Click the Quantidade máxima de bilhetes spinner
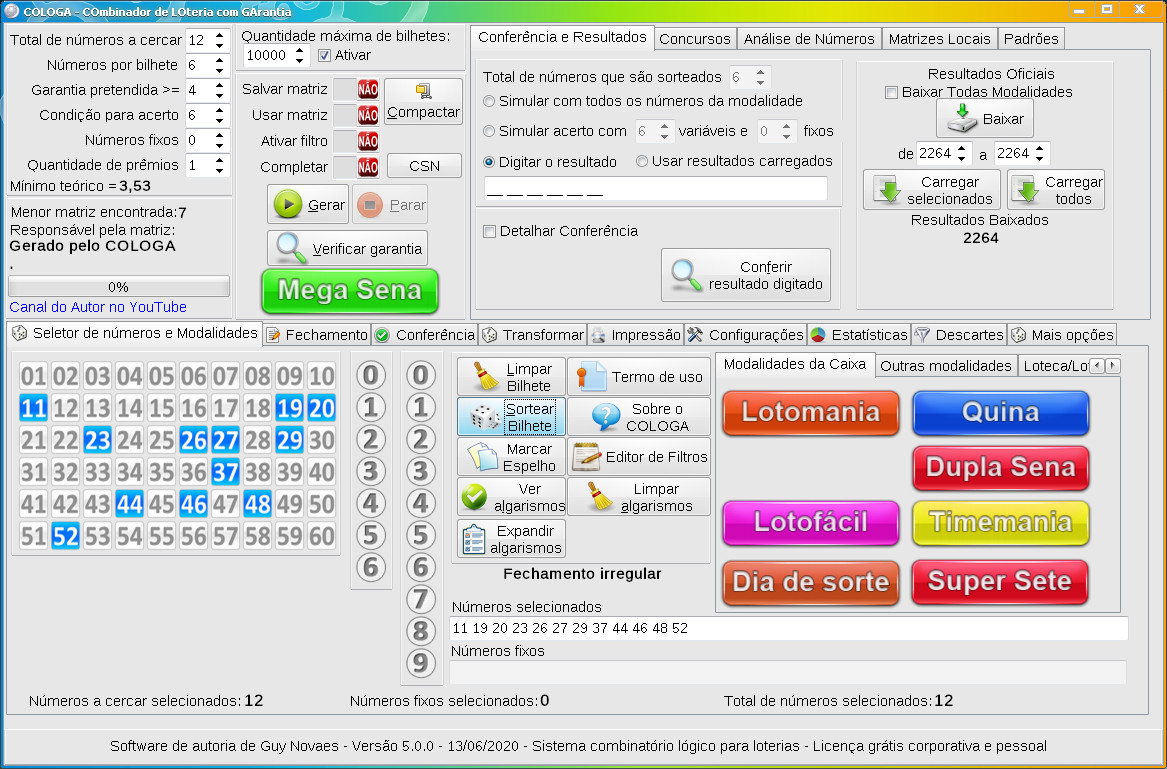1167x769 pixels. point(276,55)
